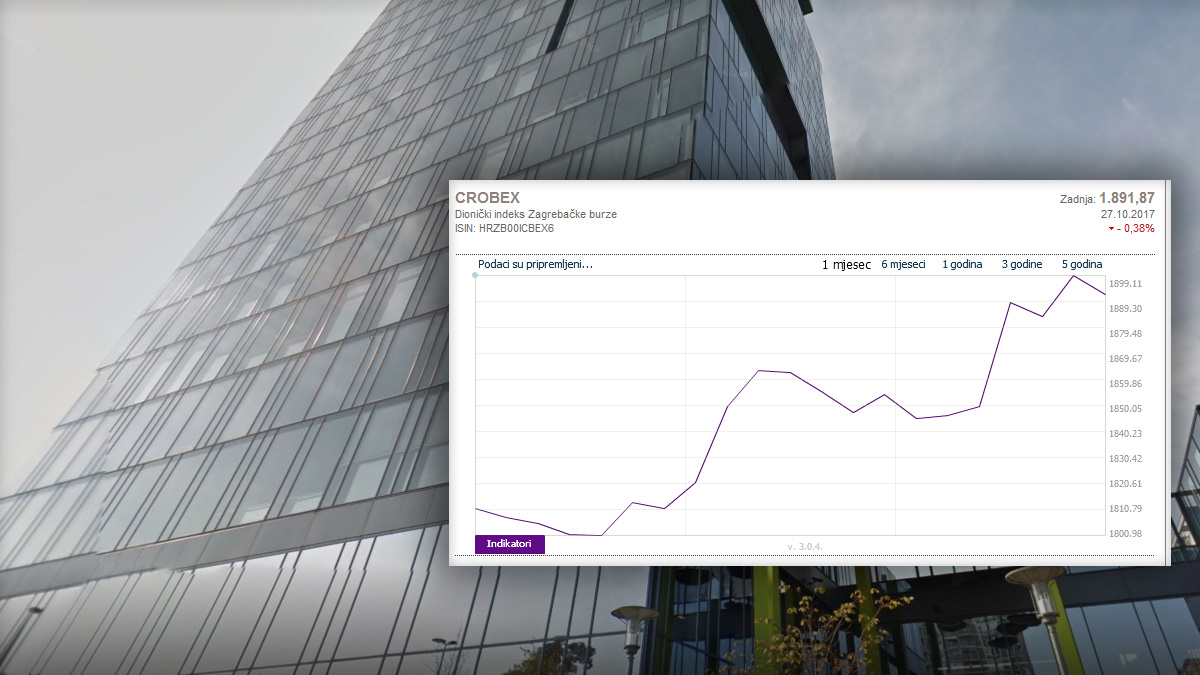
Task: Click the red down arrow change indicator
Action: (1111, 229)
